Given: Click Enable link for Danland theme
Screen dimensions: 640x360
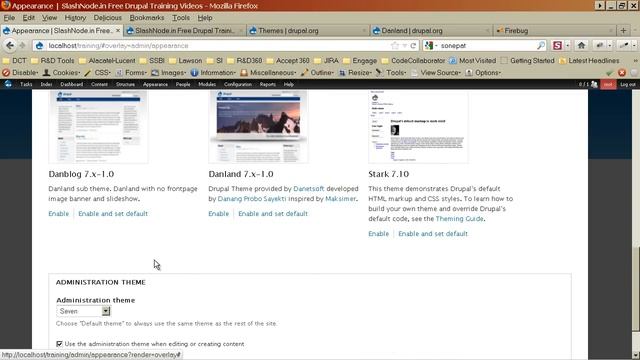Looking at the screenshot, I should click(x=218, y=213).
